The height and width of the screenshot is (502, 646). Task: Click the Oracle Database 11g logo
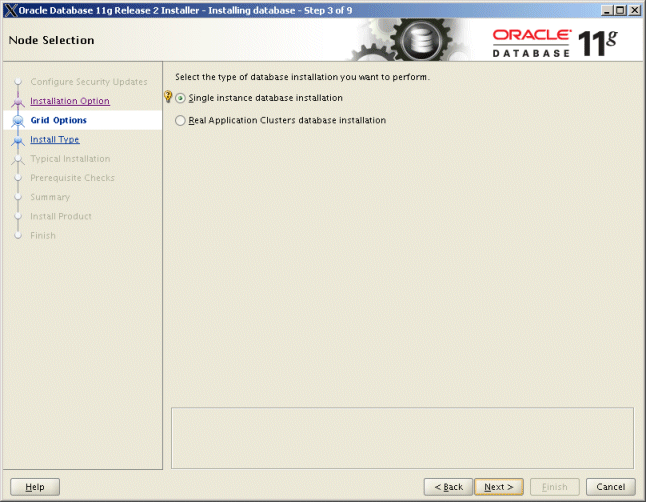pyautogui.click(x=555, y=42)
